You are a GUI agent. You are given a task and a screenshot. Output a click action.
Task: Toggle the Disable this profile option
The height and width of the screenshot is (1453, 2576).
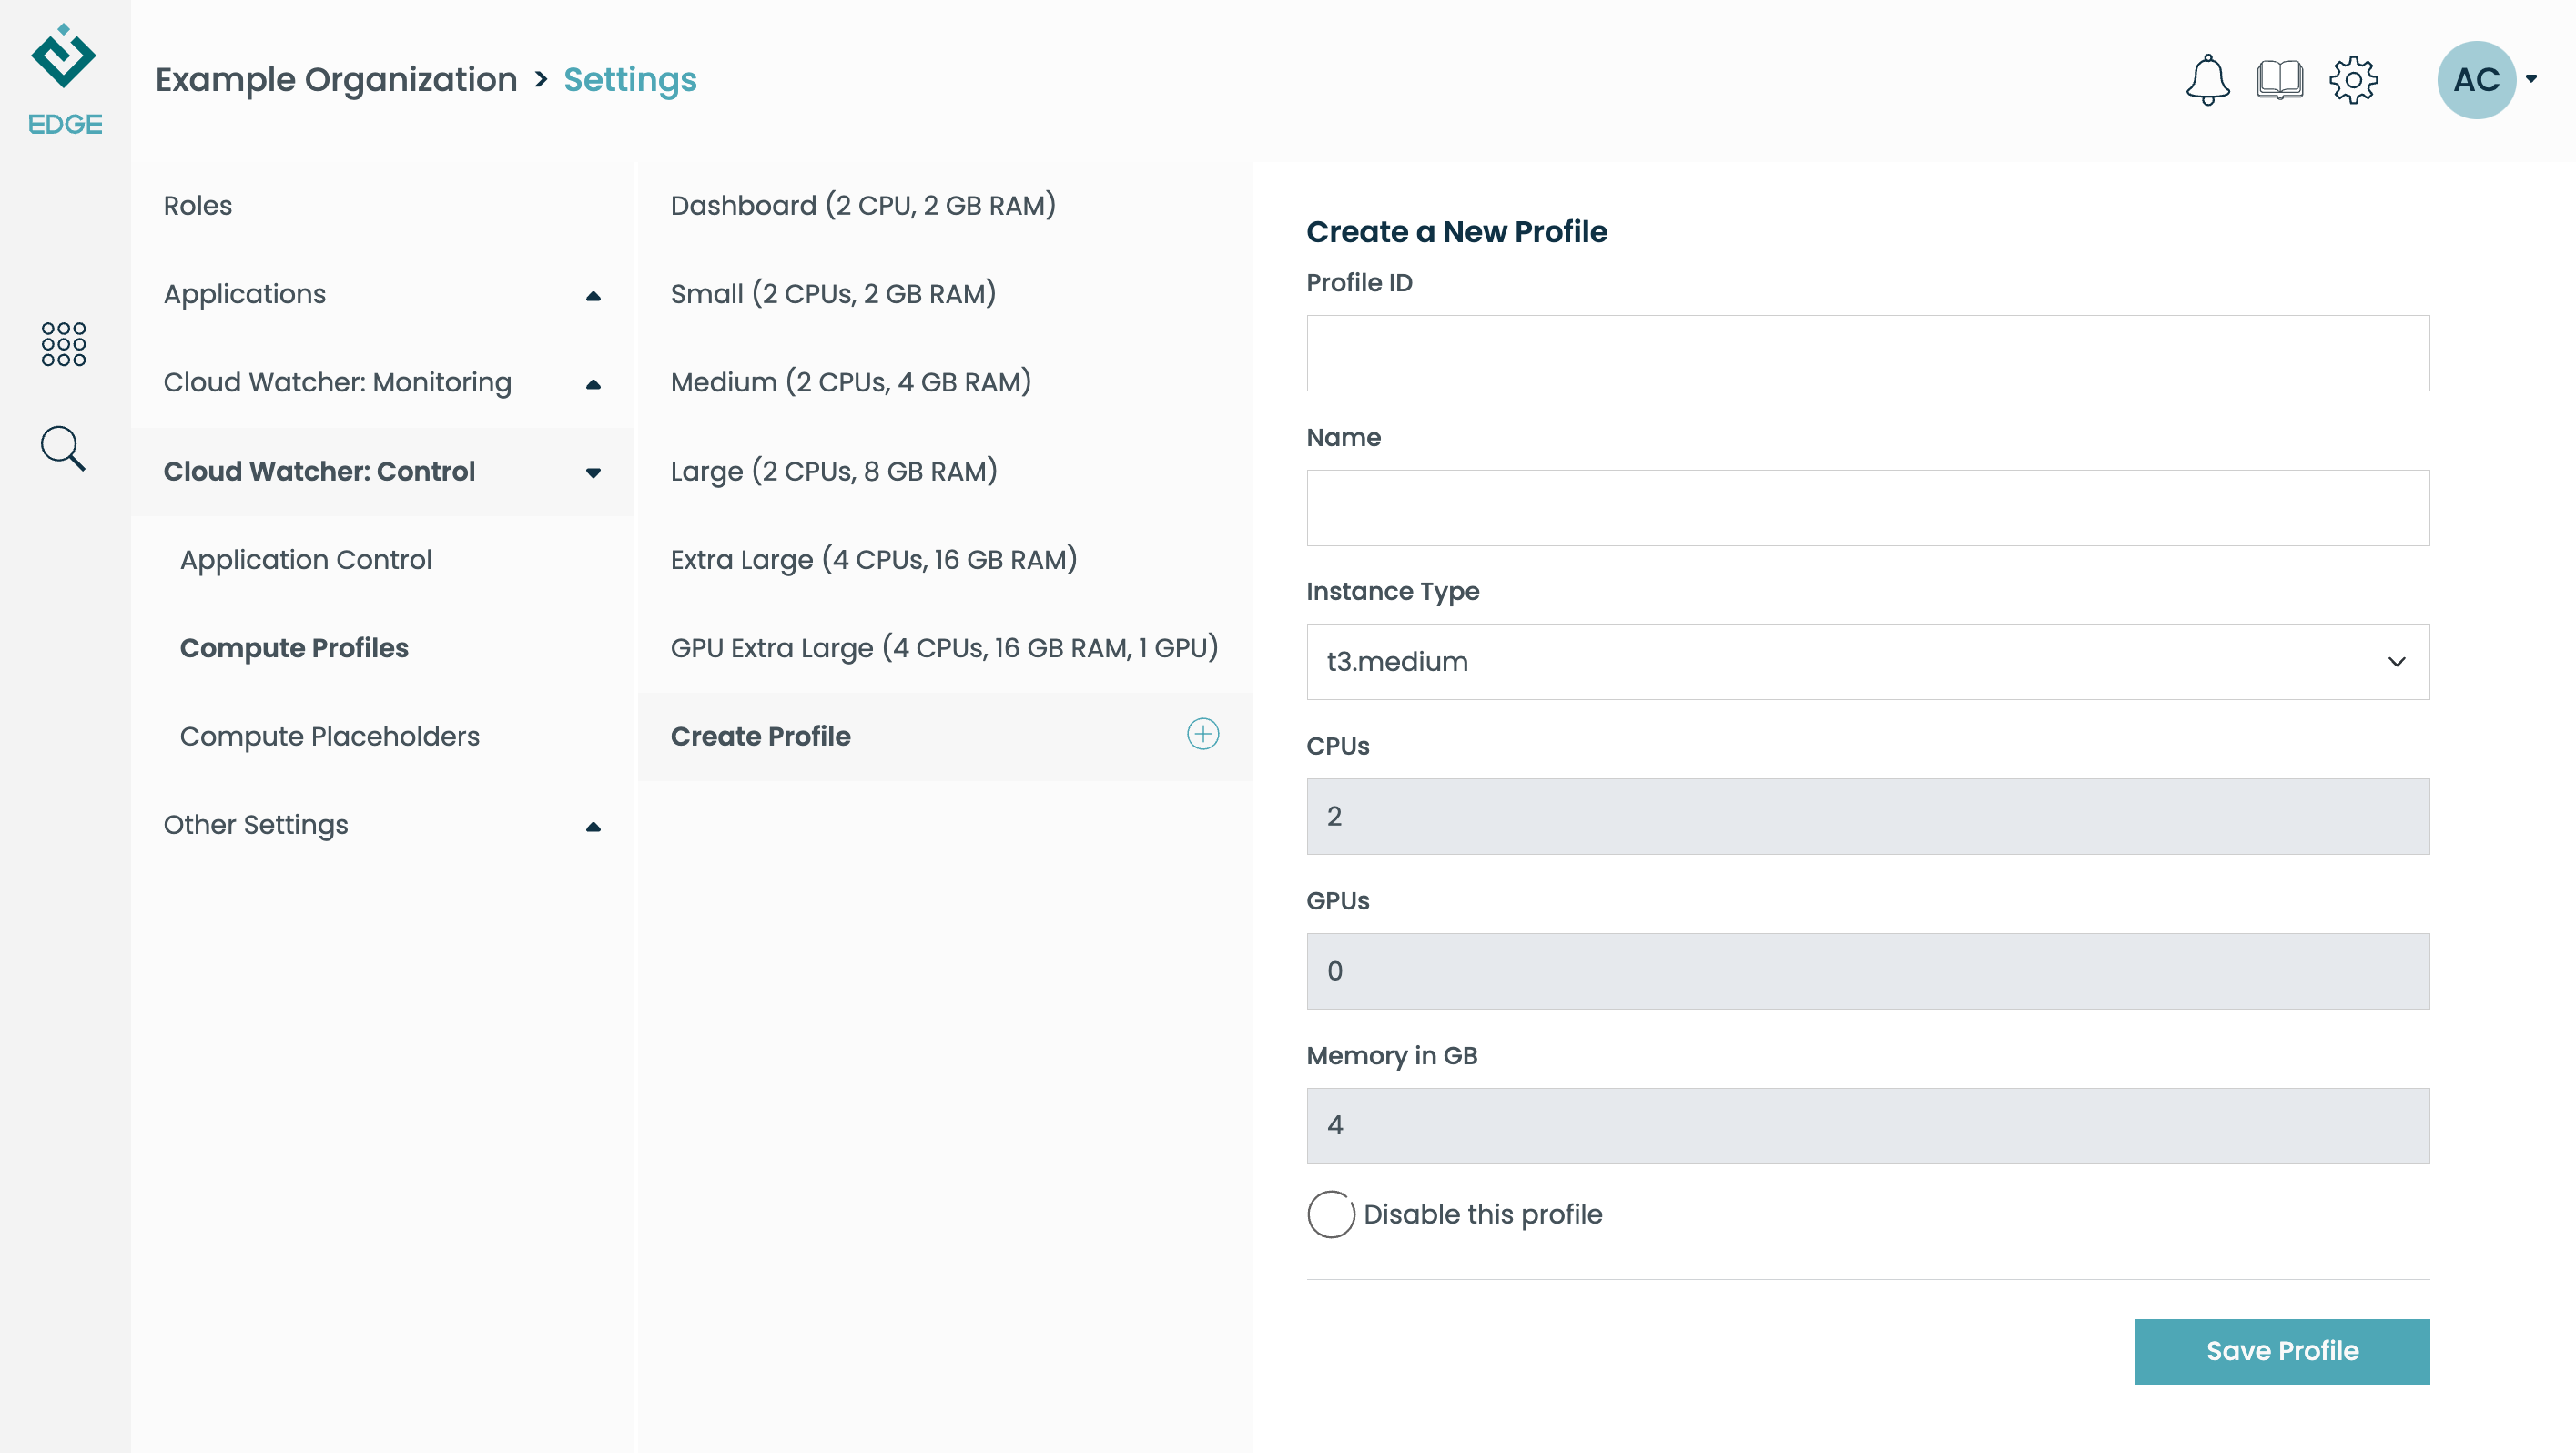click(1330, 1214)
